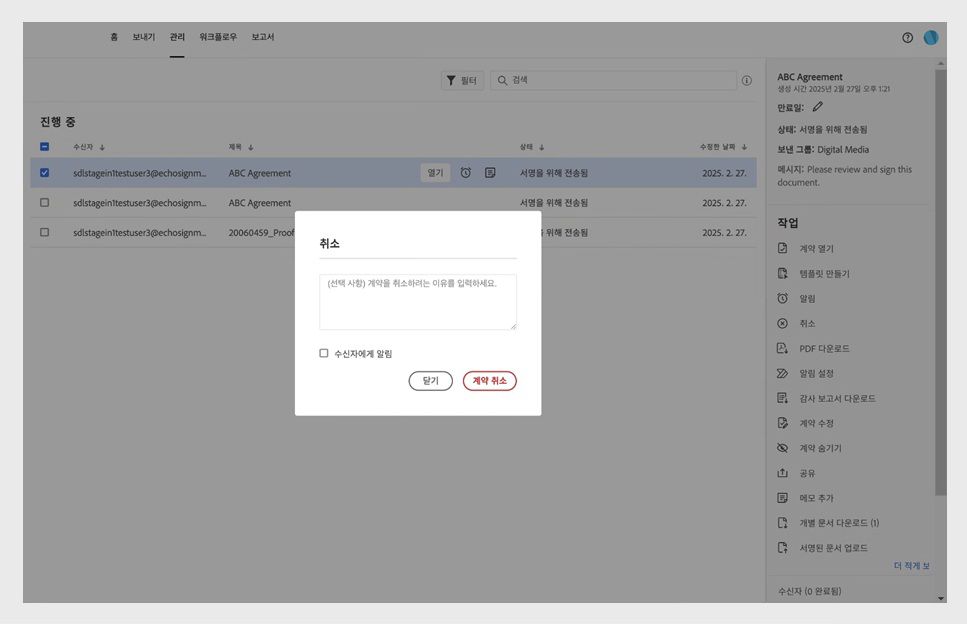The width and height of the screenshot is (967, 624).
Task: Expand 수신자 (0 완료됨) section
Action: pos(809,591)
